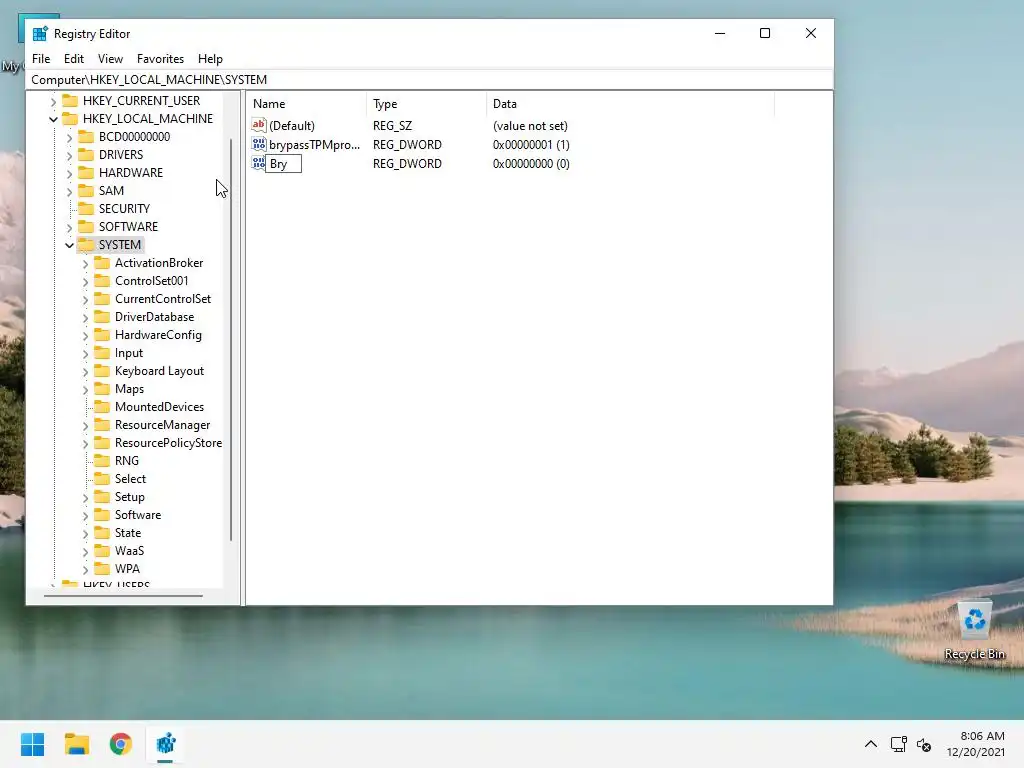
Task: Select the WPA key
Action: coord(127,569)
